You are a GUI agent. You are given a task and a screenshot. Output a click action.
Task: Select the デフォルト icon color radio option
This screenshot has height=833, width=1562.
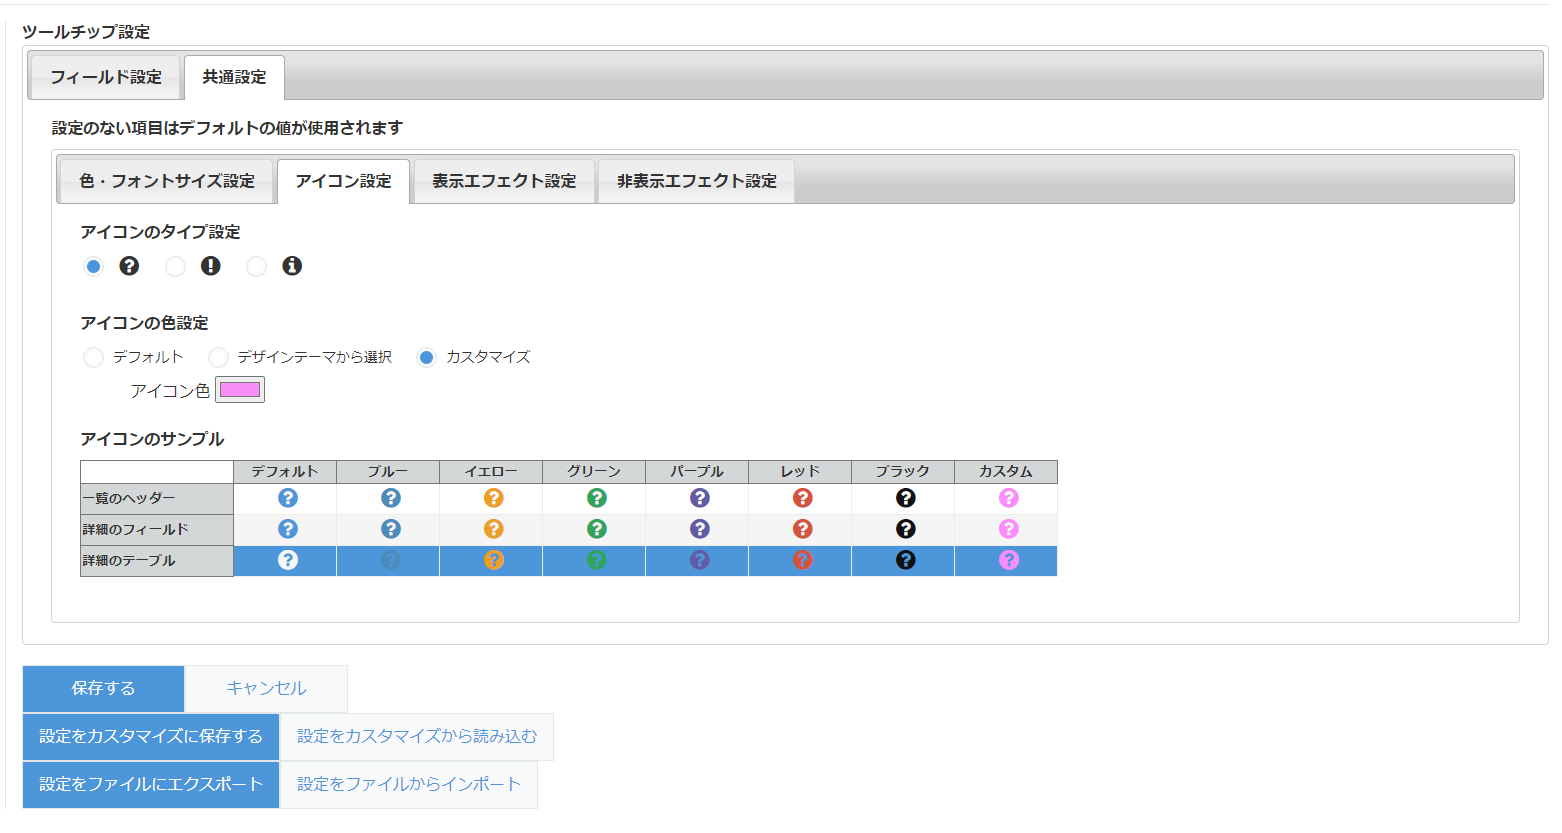point(93,357)
